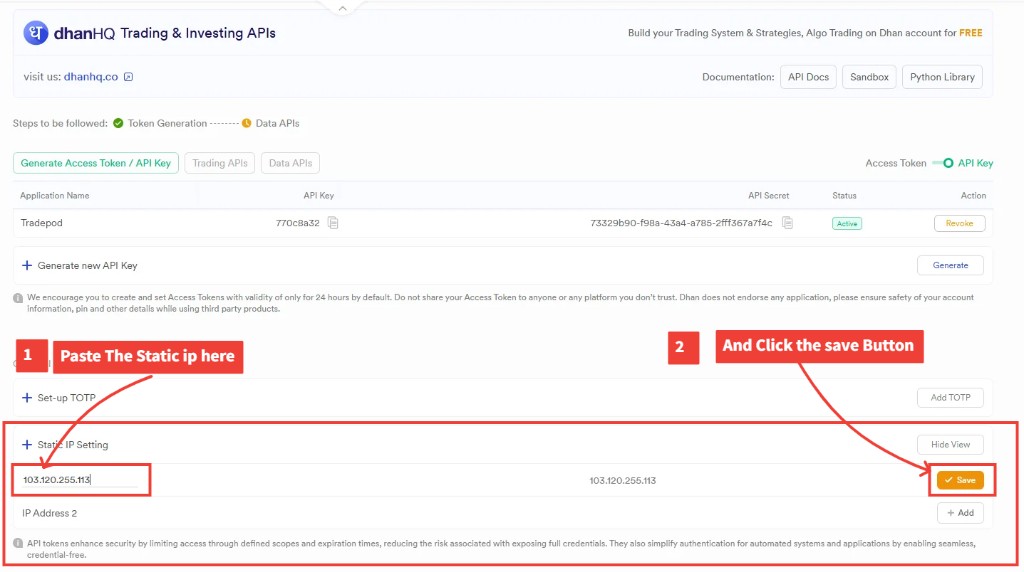Viewport: 1024px width, 572px height.
Task: Switch to the Trading APIs tab
Action: [x=219, y=163]
